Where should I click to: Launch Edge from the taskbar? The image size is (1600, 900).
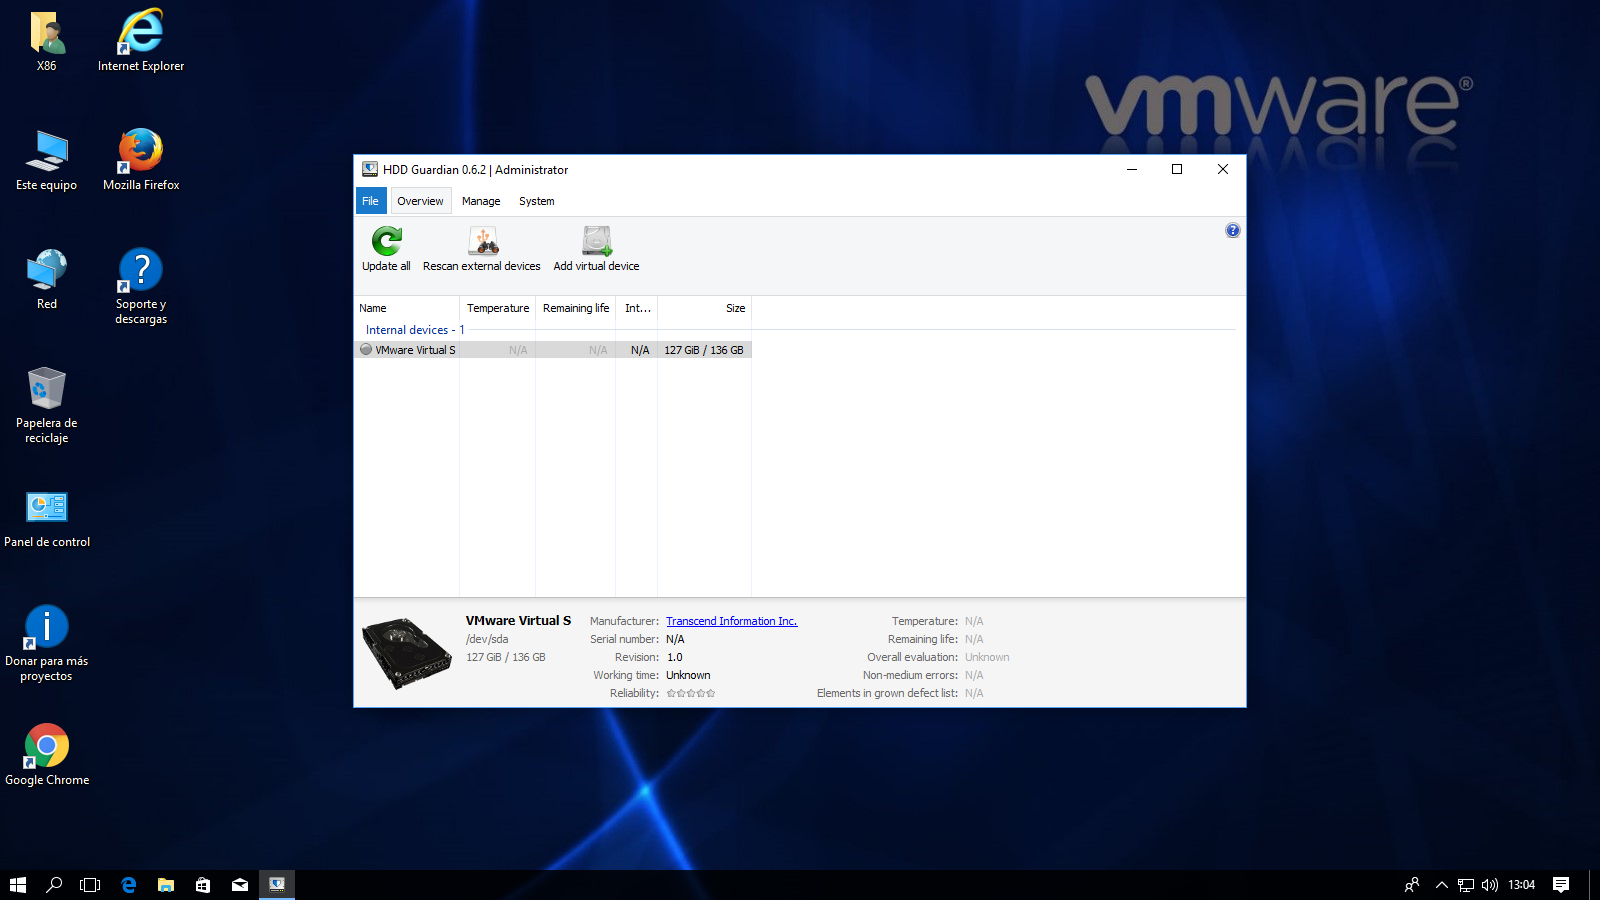click(x=128, y=884)
